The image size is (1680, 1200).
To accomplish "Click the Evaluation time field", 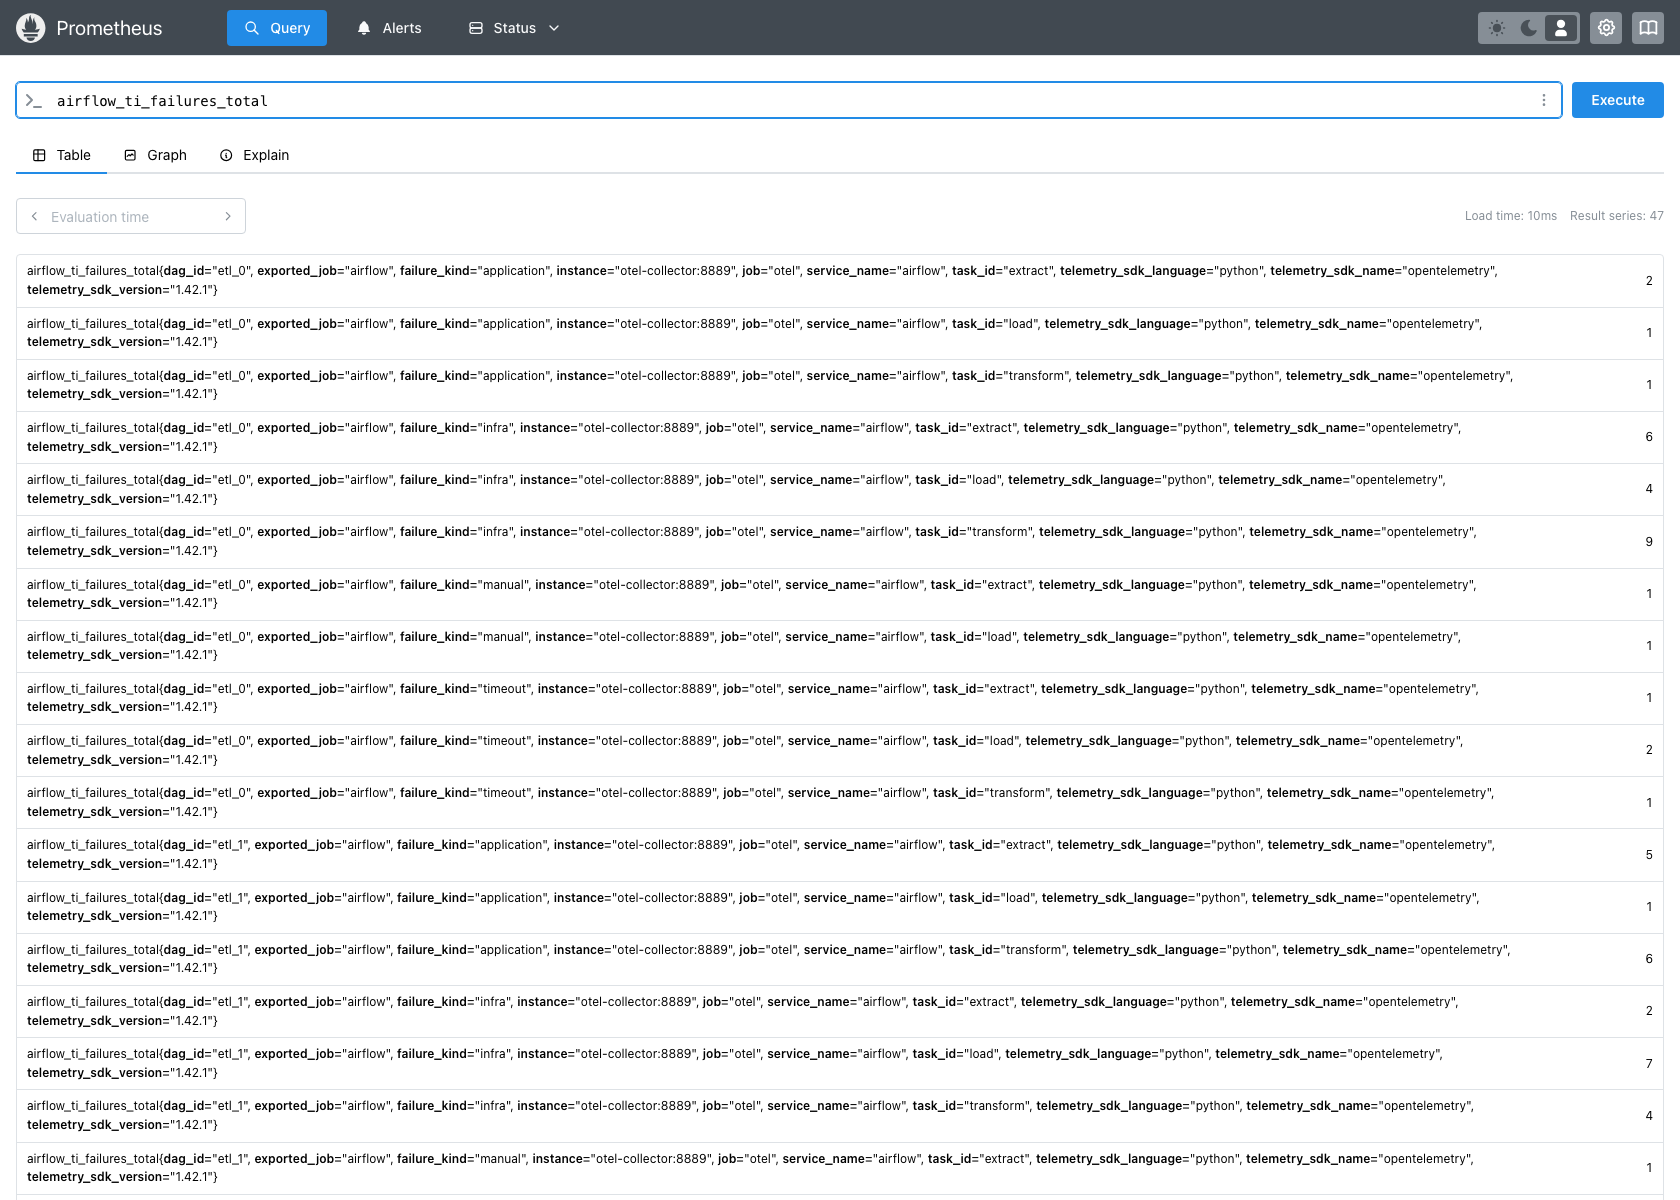I will pos(130,217).
